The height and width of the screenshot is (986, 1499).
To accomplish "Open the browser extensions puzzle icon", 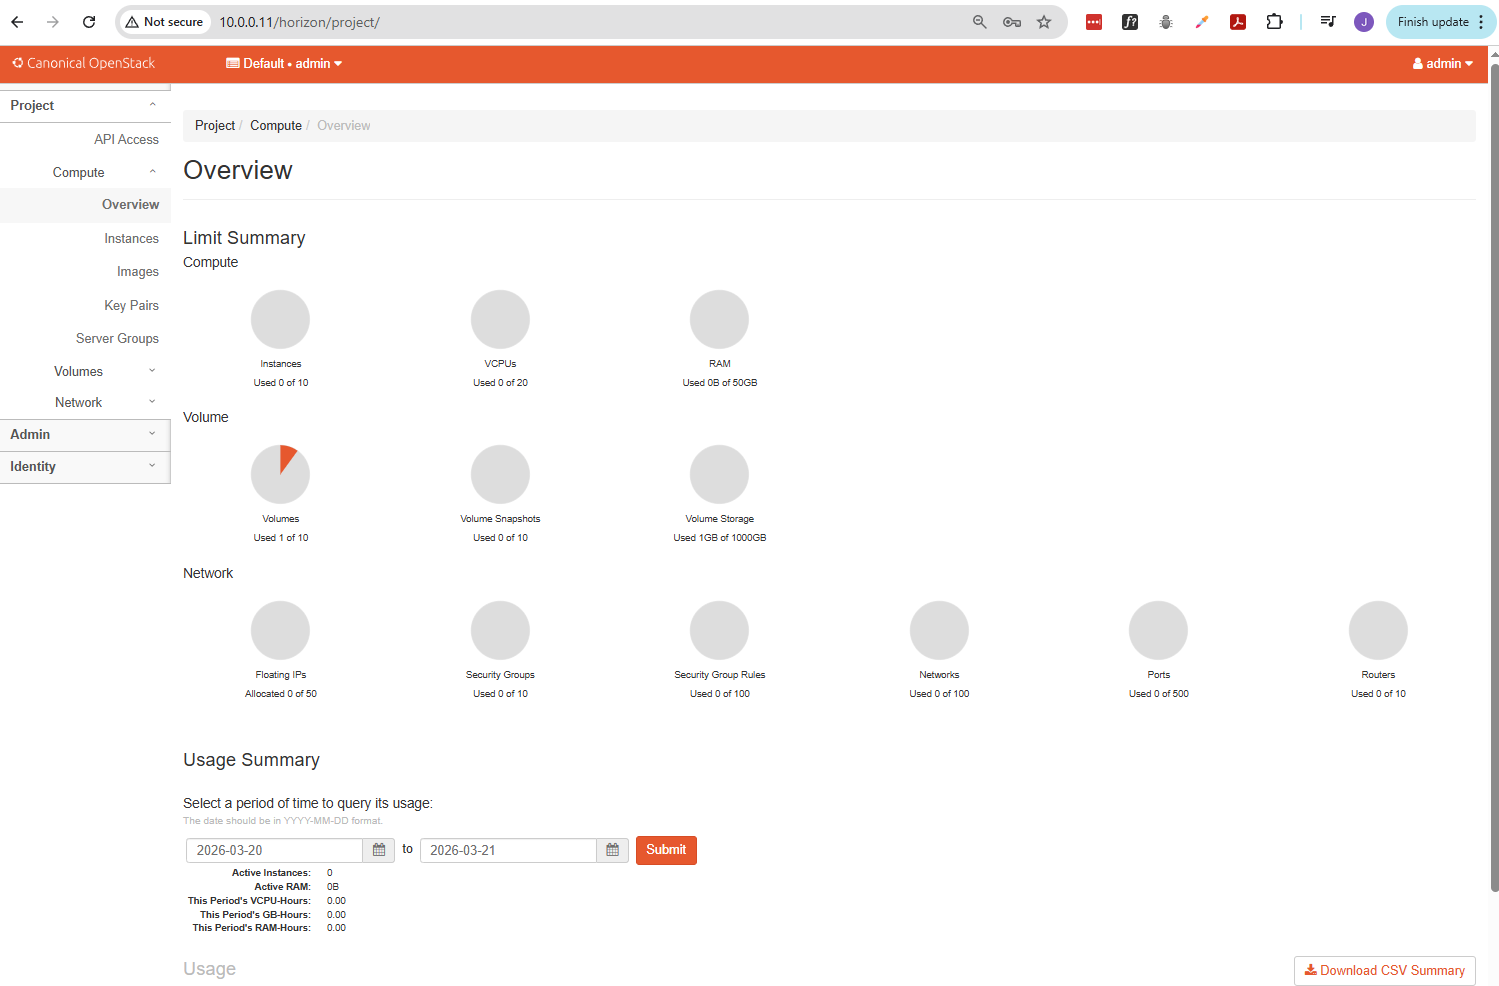I will pos(1274,22).
